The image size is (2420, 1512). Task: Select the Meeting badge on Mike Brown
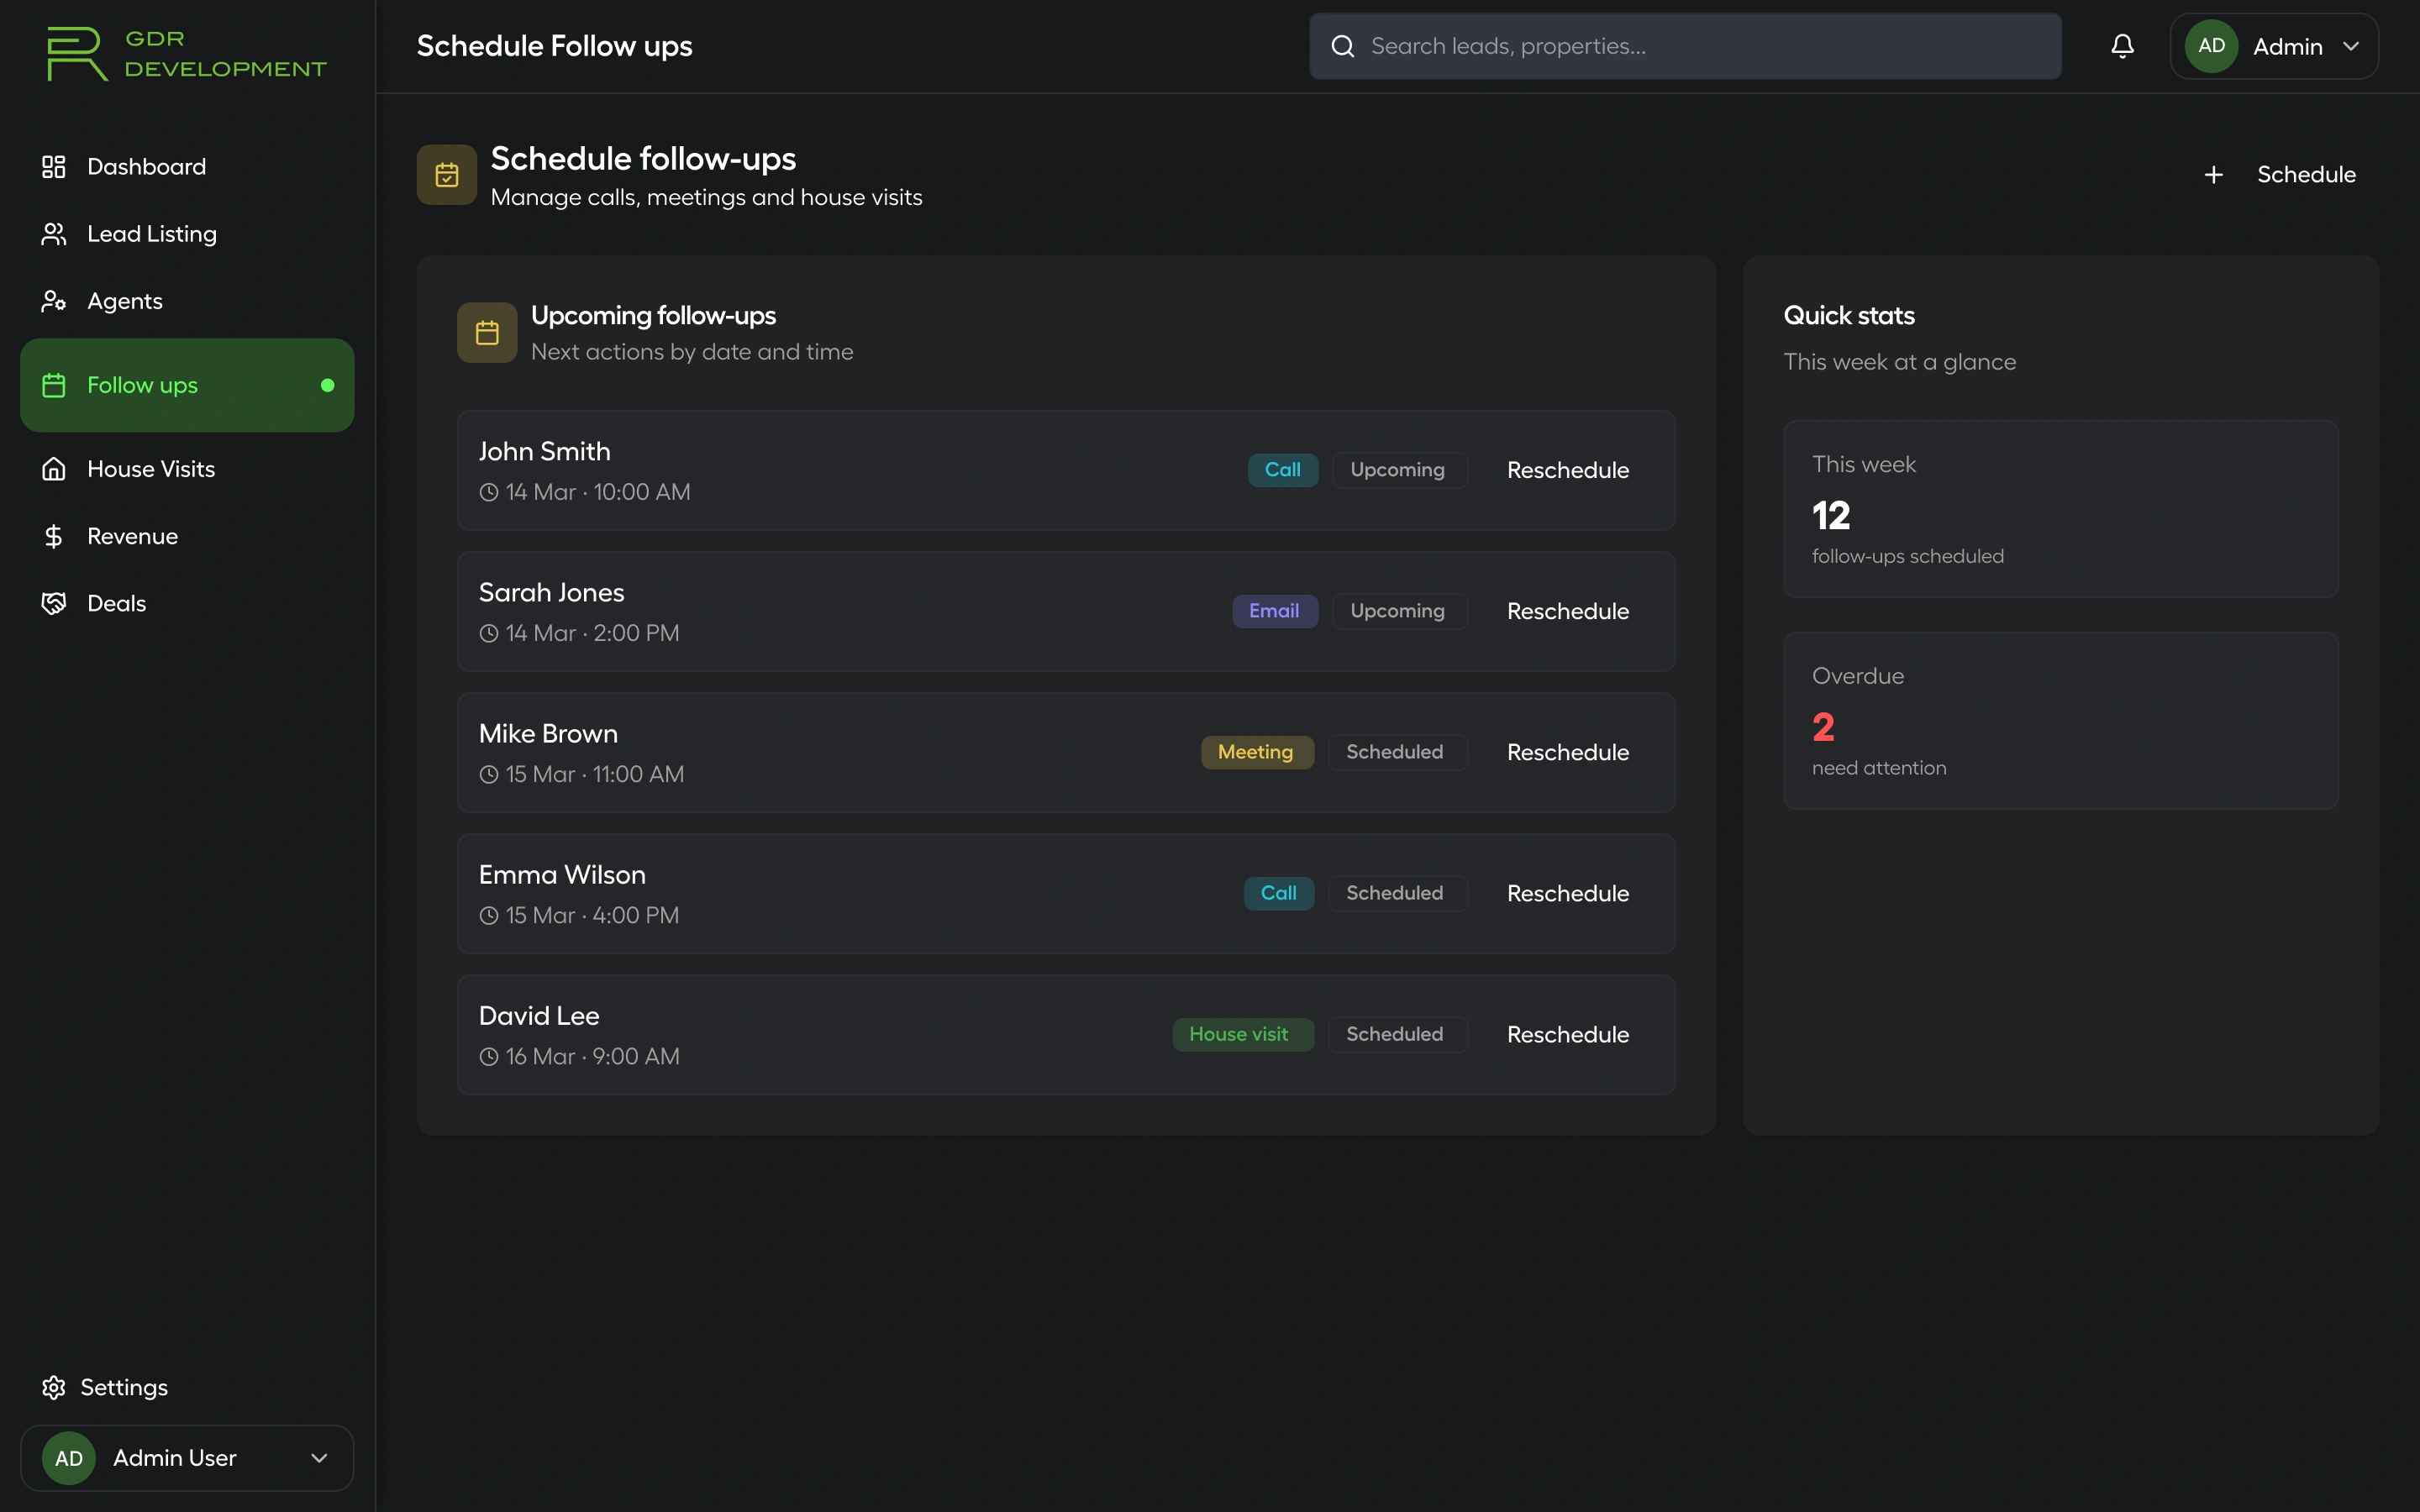tap(1256, 752)
